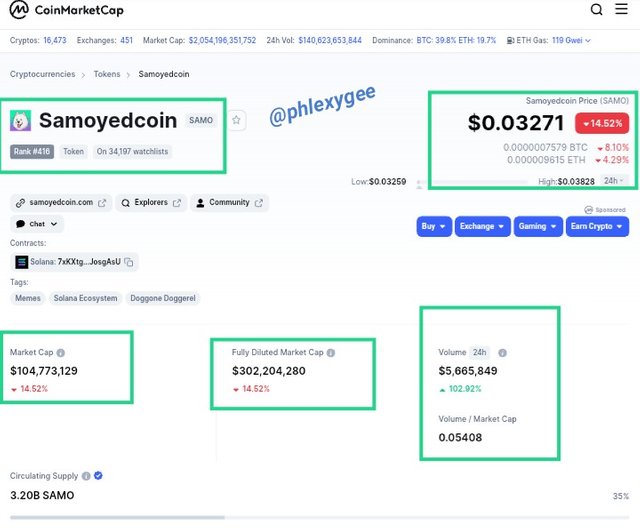Expand the Buy dropdown
The height and width of the screenshot is (532, 640).
tap(434, 227)
